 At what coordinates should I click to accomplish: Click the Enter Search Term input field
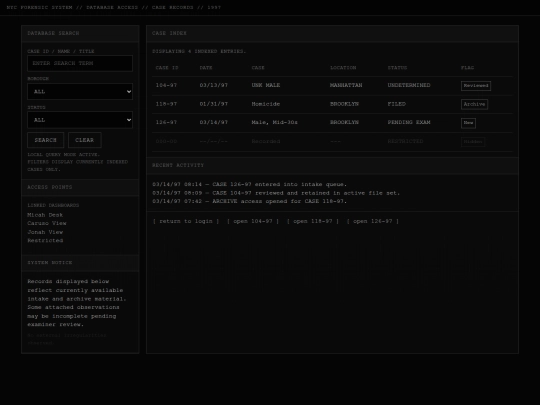[80, 63]
